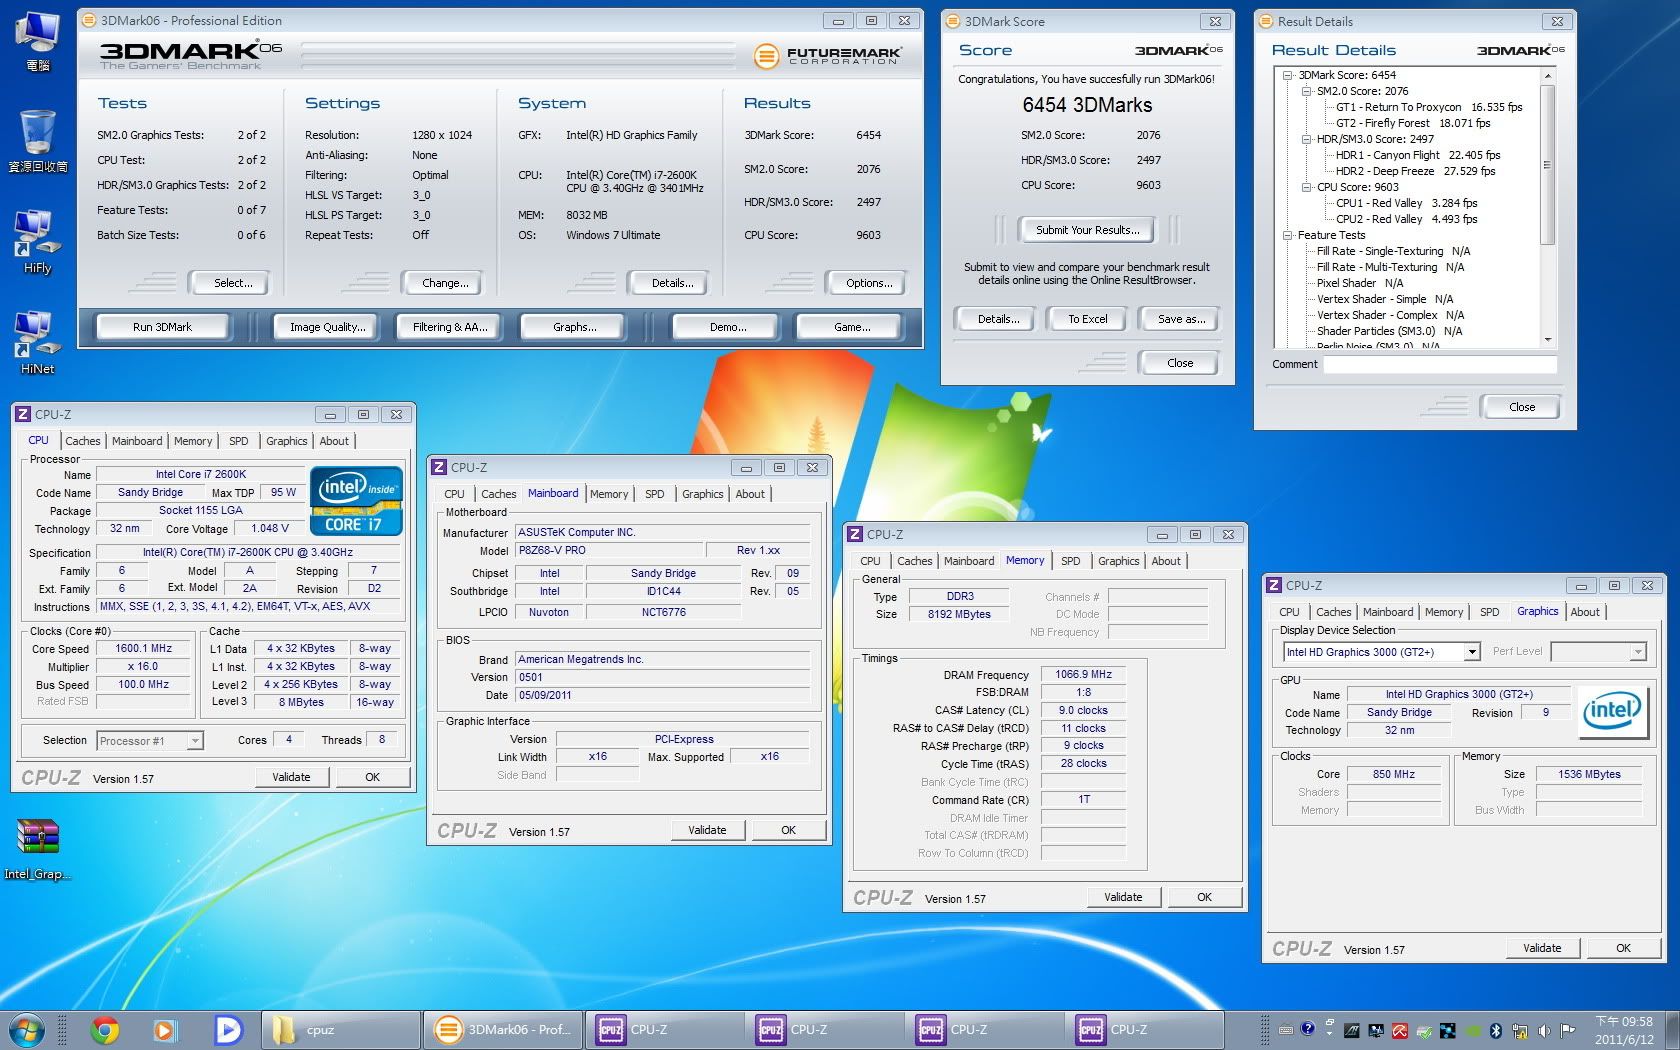Launch Google Chrome from the taskbar

(105, 1029)
